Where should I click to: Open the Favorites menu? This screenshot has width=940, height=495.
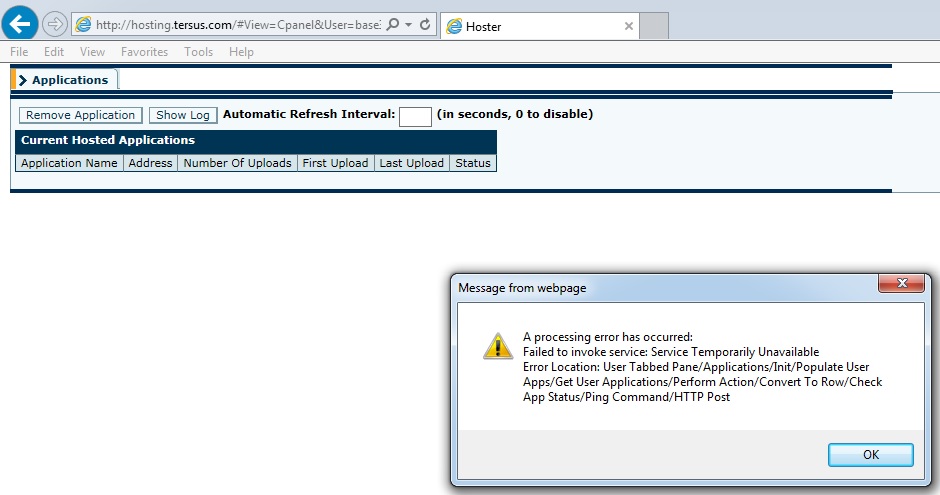(144, 52)
